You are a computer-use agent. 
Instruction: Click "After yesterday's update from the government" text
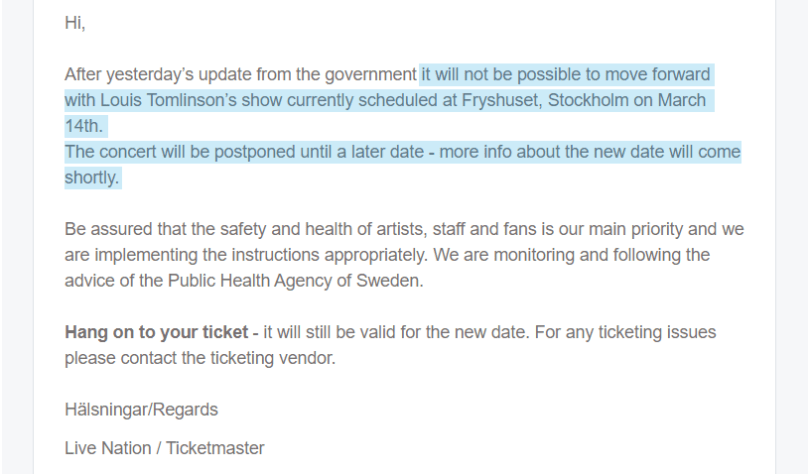[x=240, y=75]
